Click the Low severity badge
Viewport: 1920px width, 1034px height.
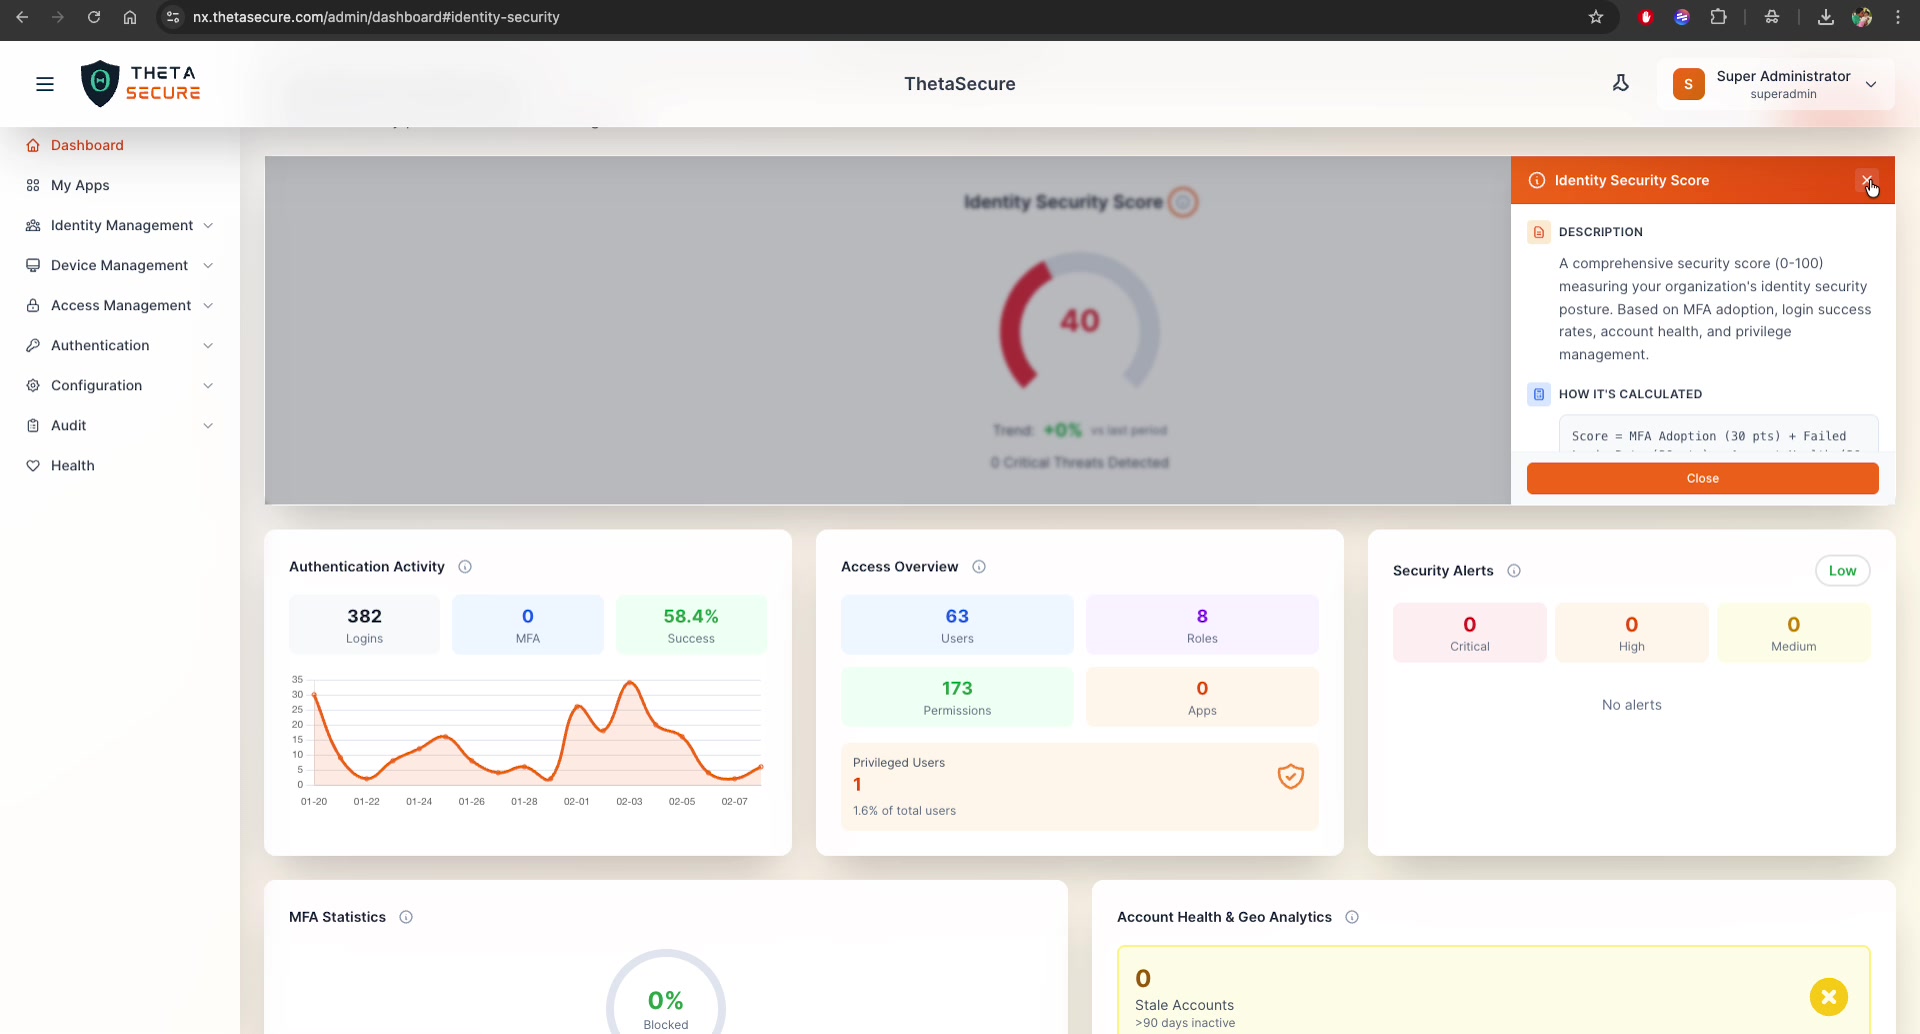pos(1842,571)
